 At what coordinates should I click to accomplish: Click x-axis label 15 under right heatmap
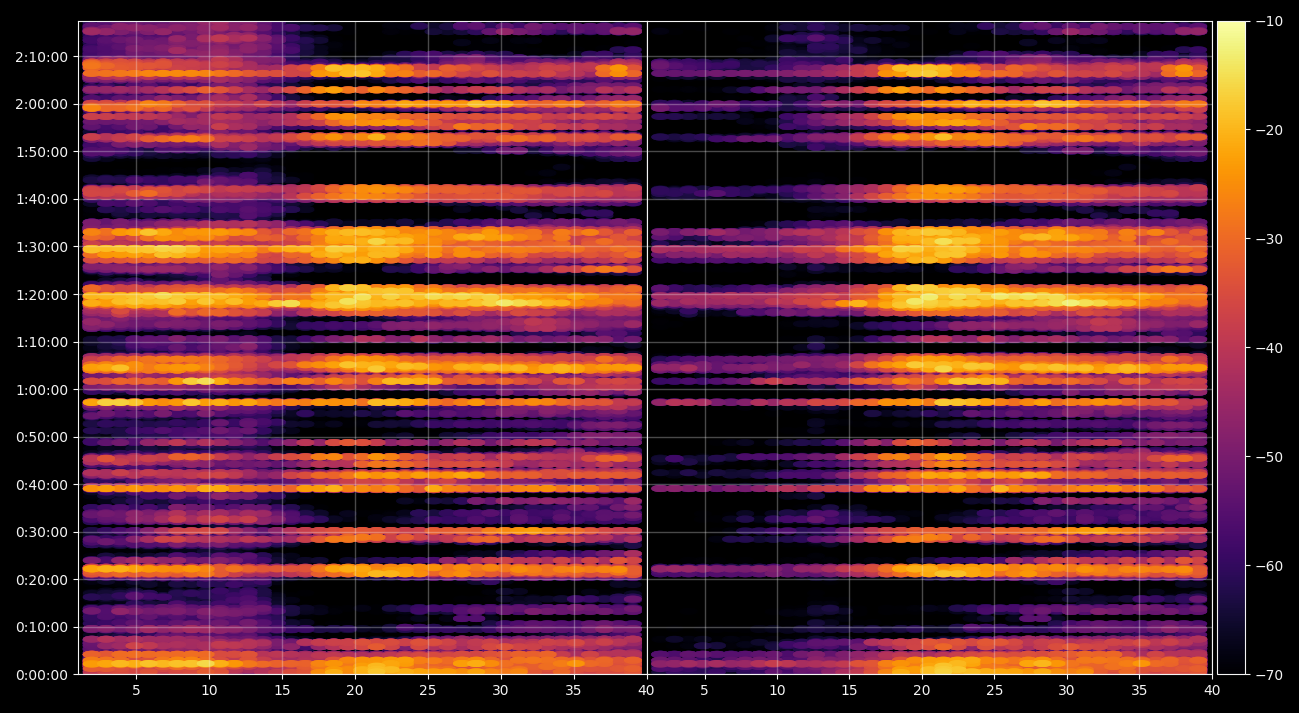pyautogui.click(x=849, y=690)
